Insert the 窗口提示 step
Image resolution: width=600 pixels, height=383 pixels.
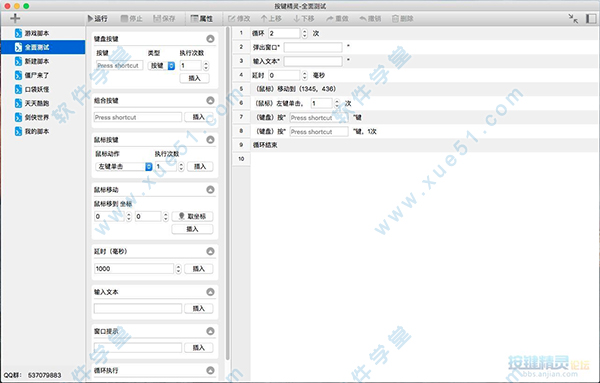(198, 347)
